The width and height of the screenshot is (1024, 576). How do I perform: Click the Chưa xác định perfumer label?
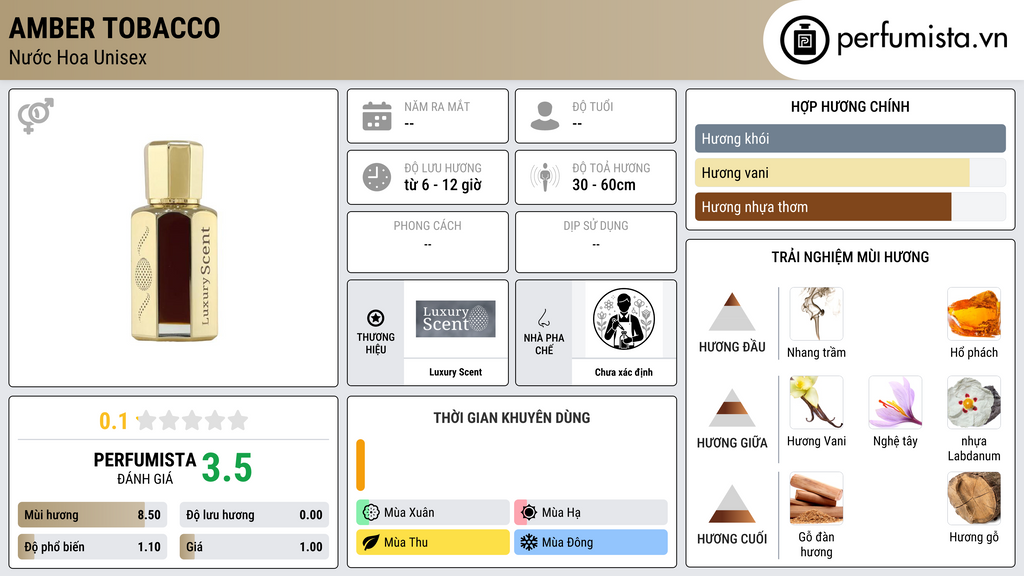pos(624,372)
